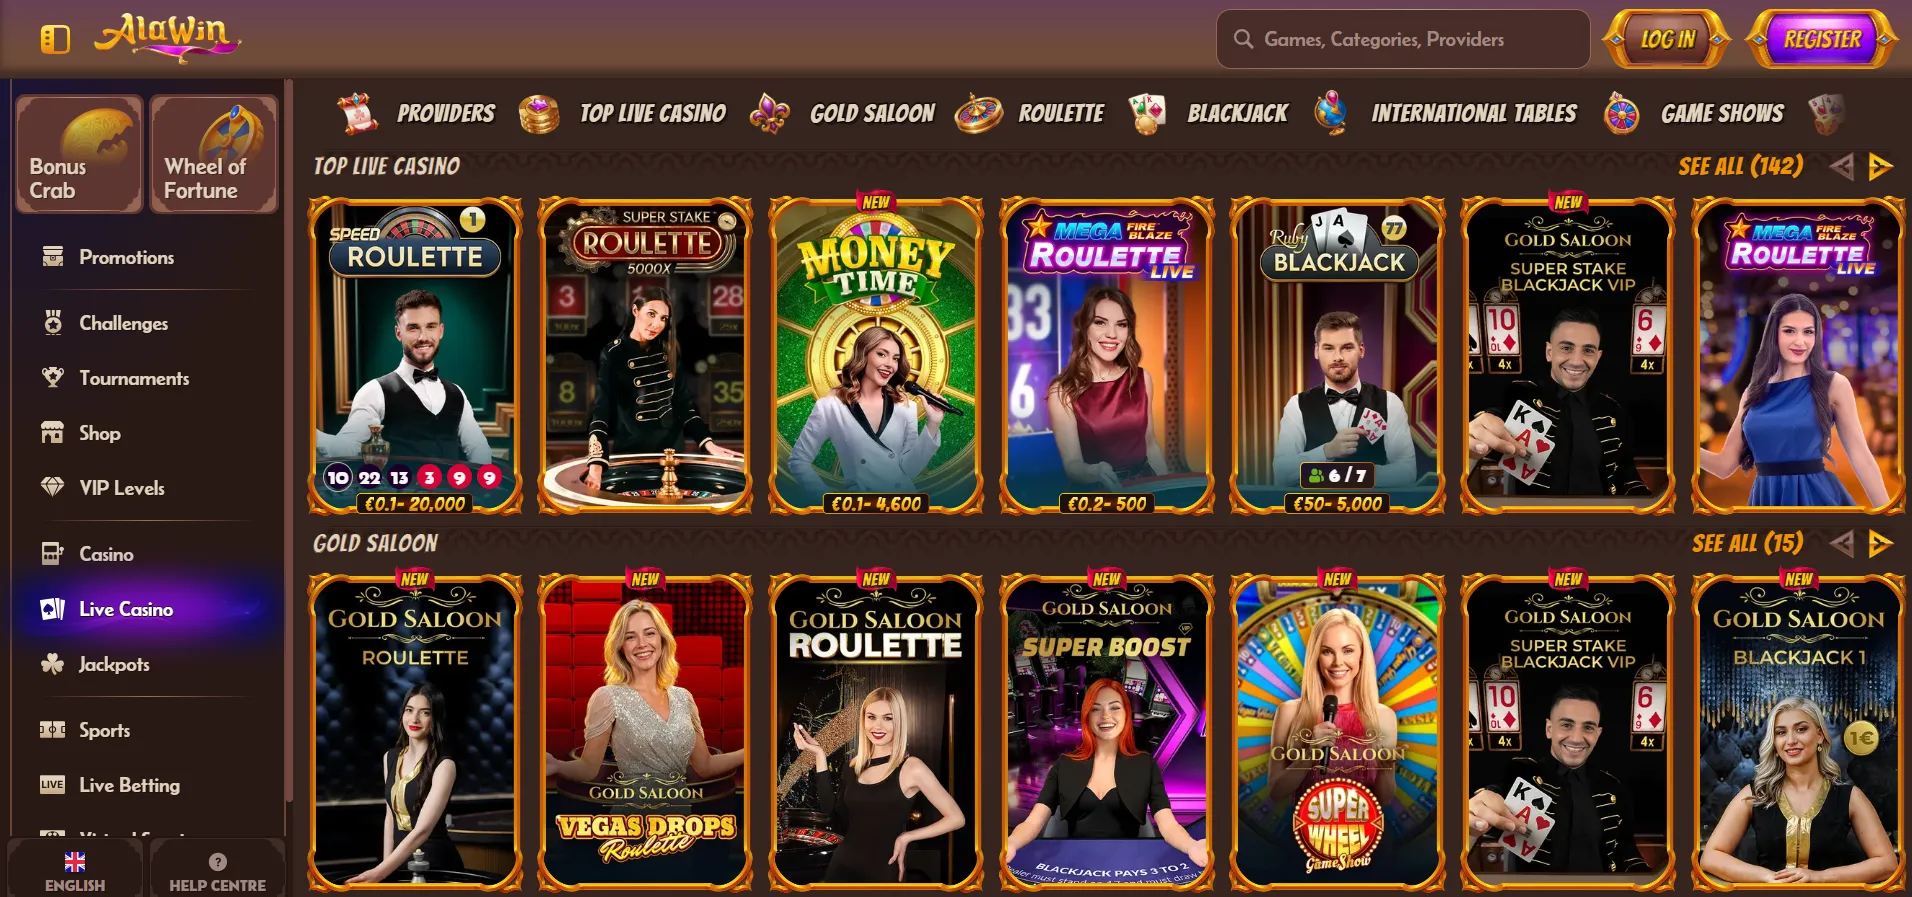Viewport: 1912px width, 897px height.
Task: Click the Log In button
Action: tap(1667, 39)
